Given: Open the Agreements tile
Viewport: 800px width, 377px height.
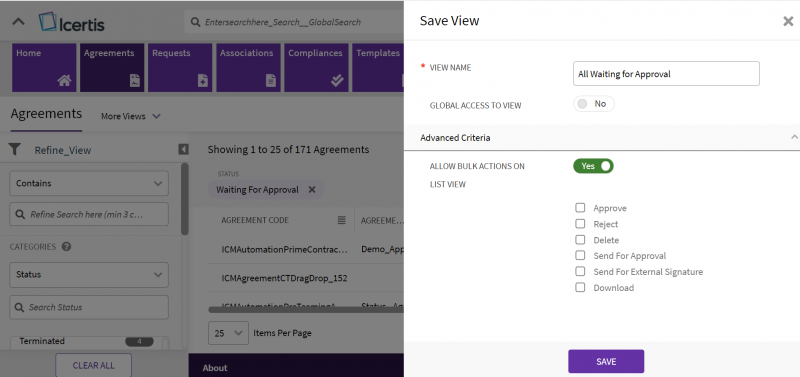Looking at the screenshot, I should [x=112, y=67].
